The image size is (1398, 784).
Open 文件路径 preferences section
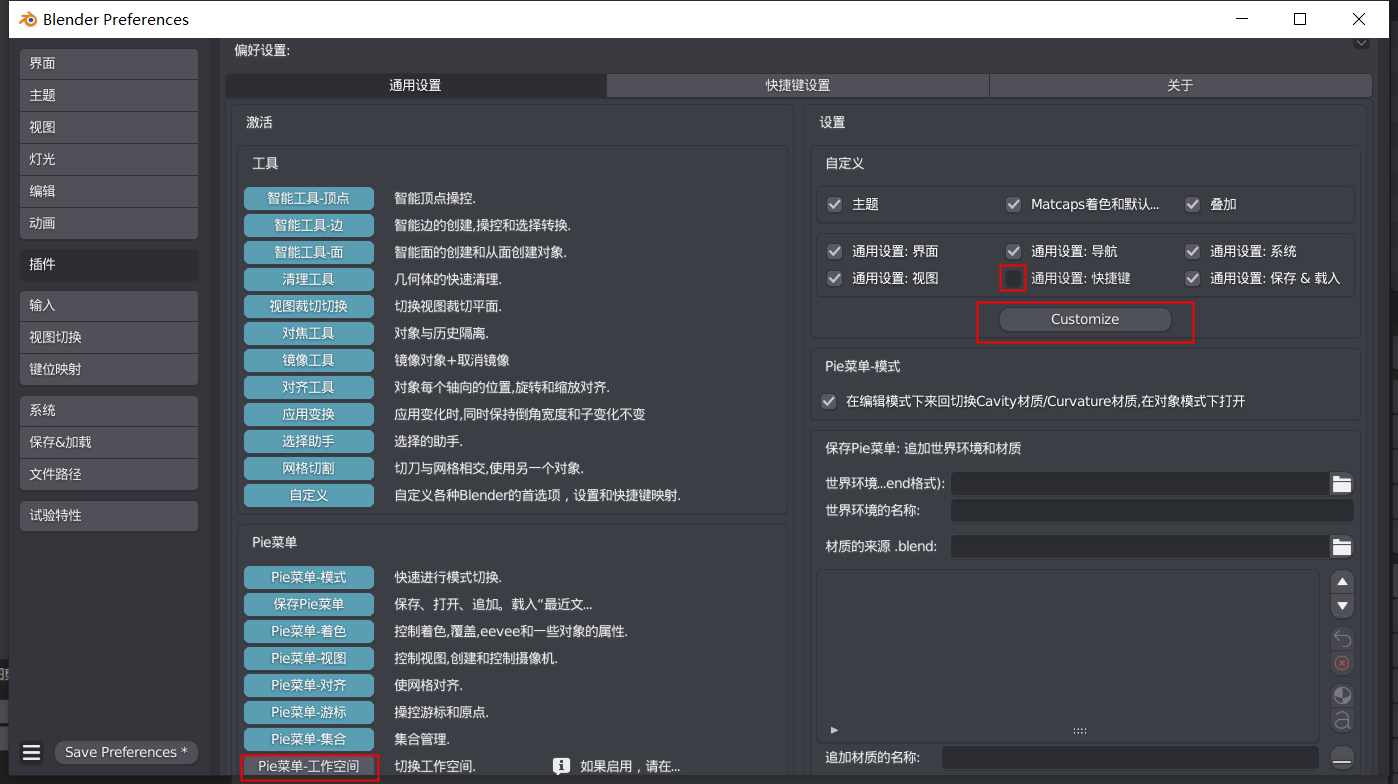point(108,474)
